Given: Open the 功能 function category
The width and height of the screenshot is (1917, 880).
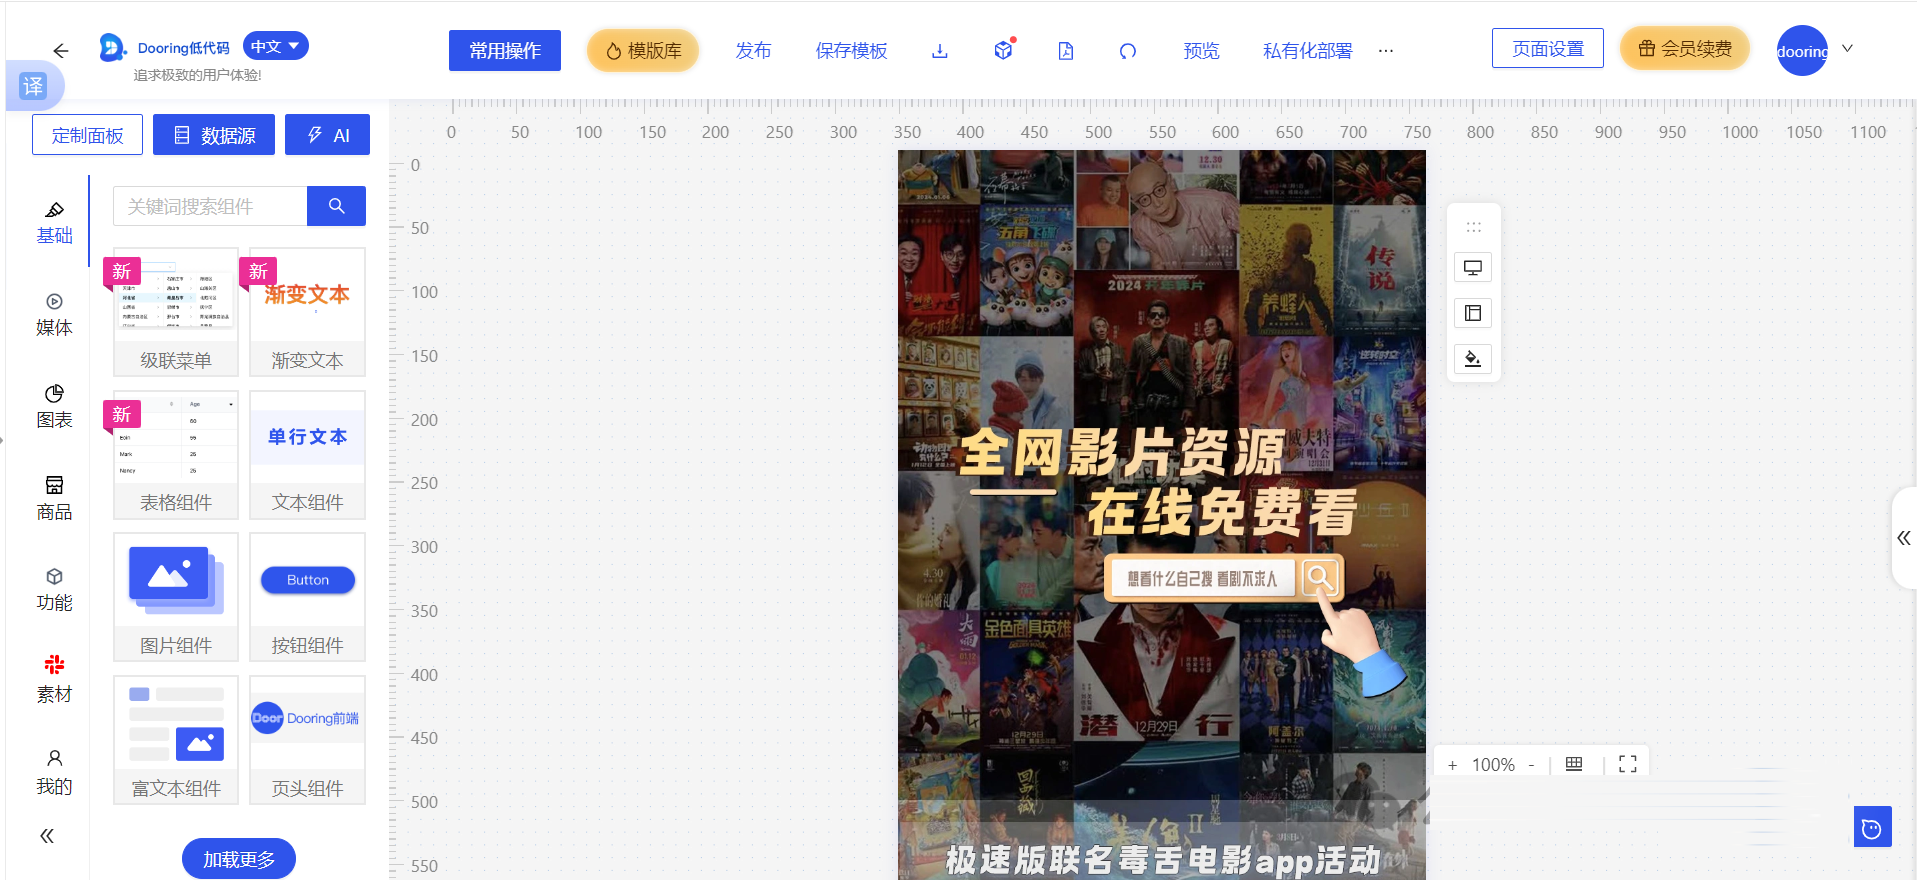Looking at the screenshot, I should tap(54, 590).
